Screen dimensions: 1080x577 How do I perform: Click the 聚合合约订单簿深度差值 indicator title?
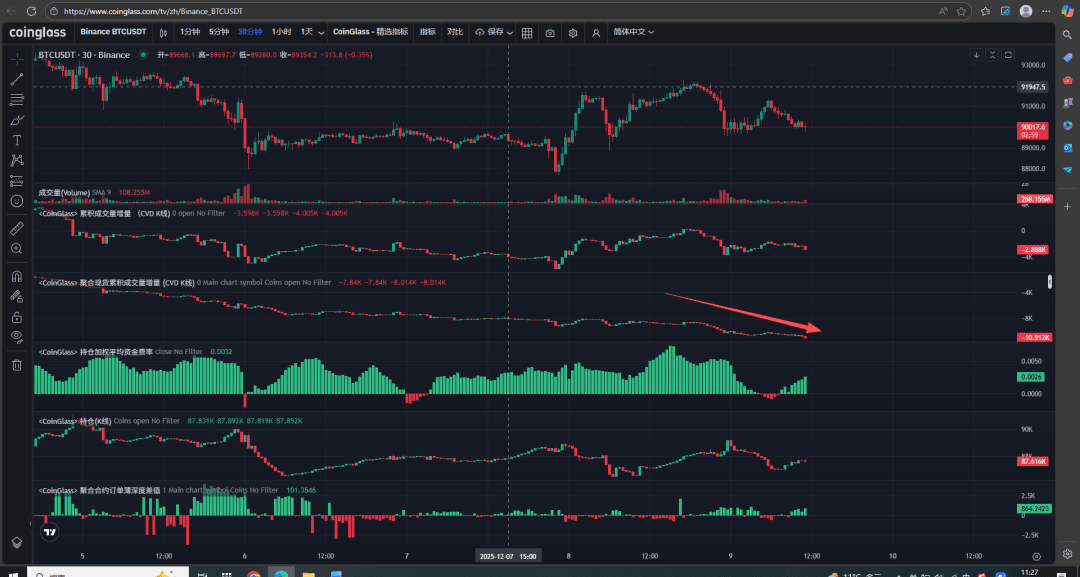(99, 490)
